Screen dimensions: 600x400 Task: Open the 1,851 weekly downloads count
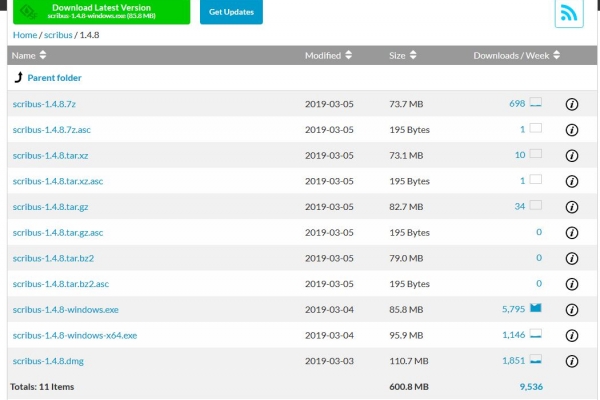(513, 360)
